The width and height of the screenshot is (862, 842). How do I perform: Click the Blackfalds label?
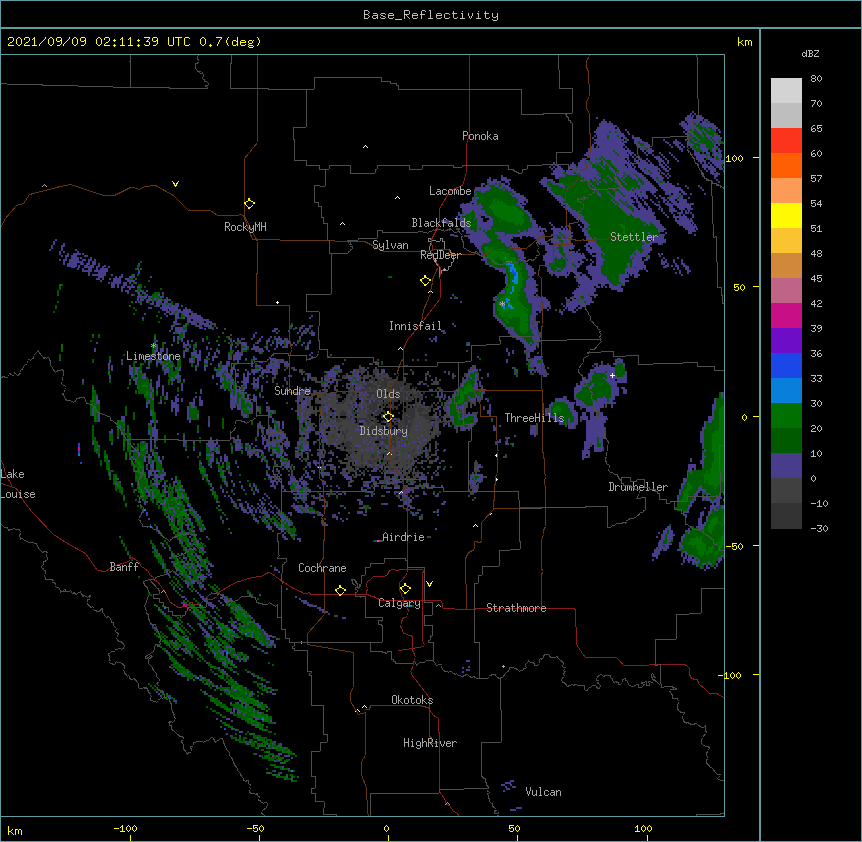[441, 223]
